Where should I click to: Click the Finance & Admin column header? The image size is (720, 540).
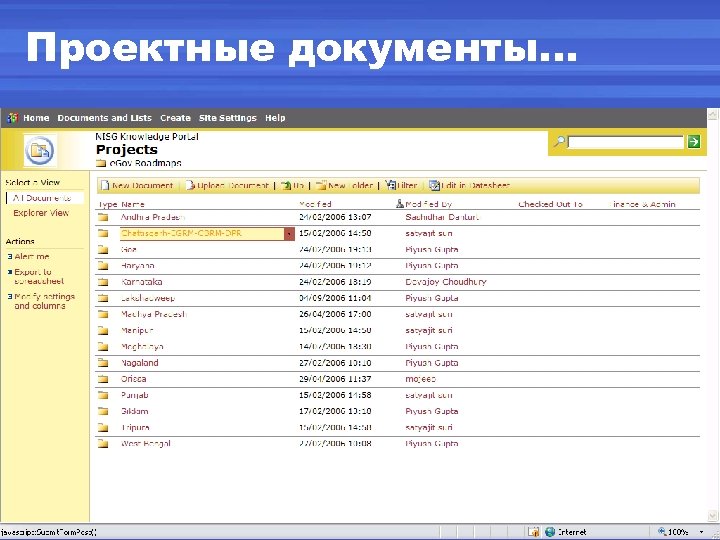(642, 204)
